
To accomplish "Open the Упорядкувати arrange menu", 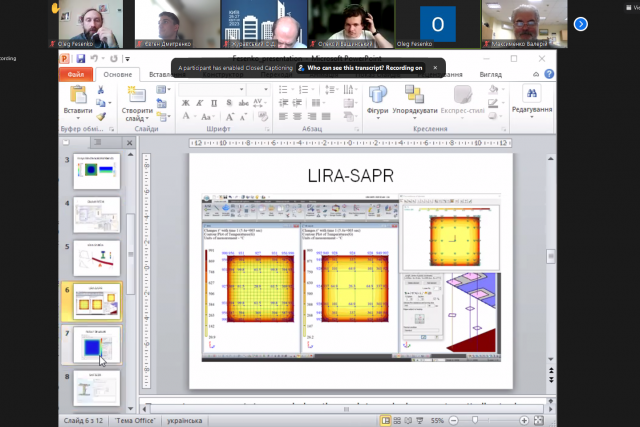I will pyautogui.click(x=415, y=102).
